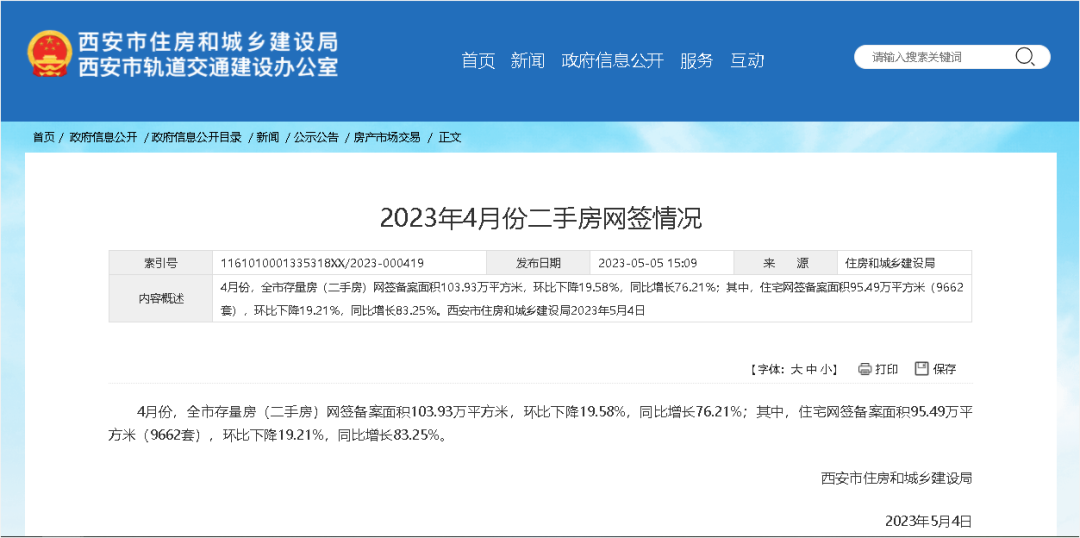Click the save disk icon
1080x538 pixels.
[x=922, y=369]
